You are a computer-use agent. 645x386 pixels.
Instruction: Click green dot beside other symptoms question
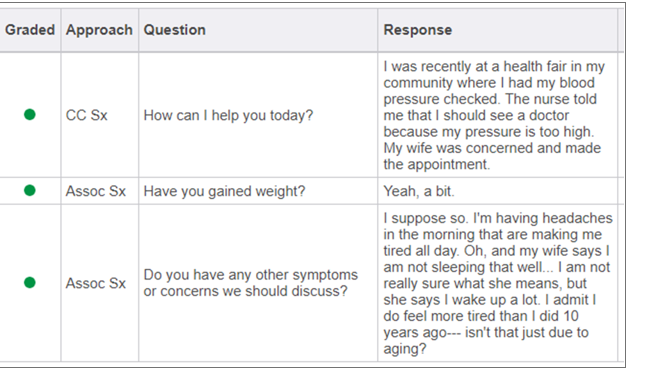point(30,283)
